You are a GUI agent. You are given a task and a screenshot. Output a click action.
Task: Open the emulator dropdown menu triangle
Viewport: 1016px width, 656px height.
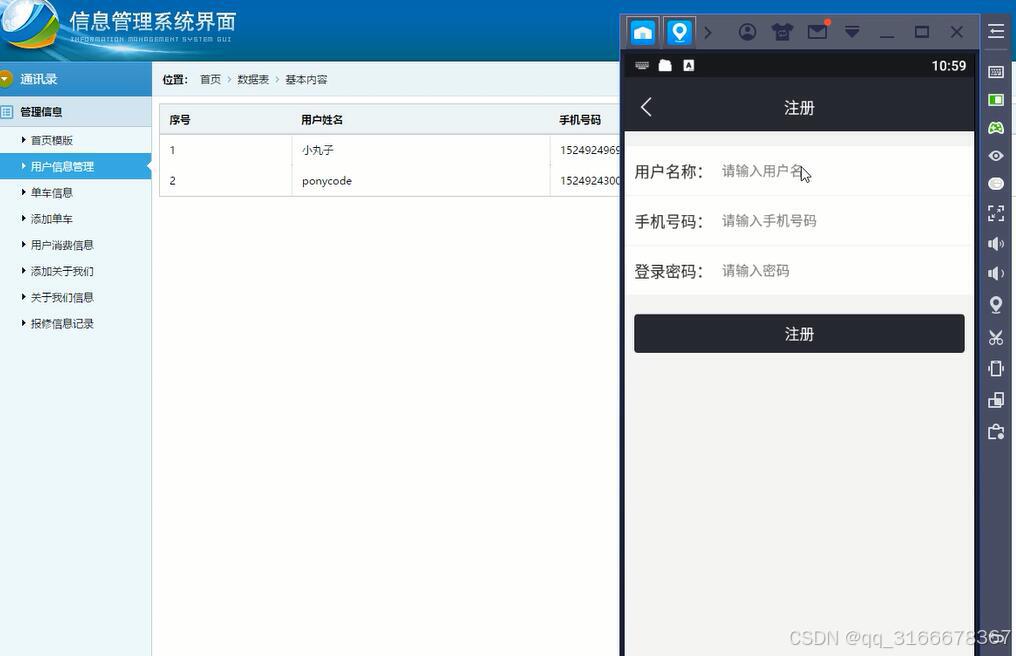pos(852,32)
